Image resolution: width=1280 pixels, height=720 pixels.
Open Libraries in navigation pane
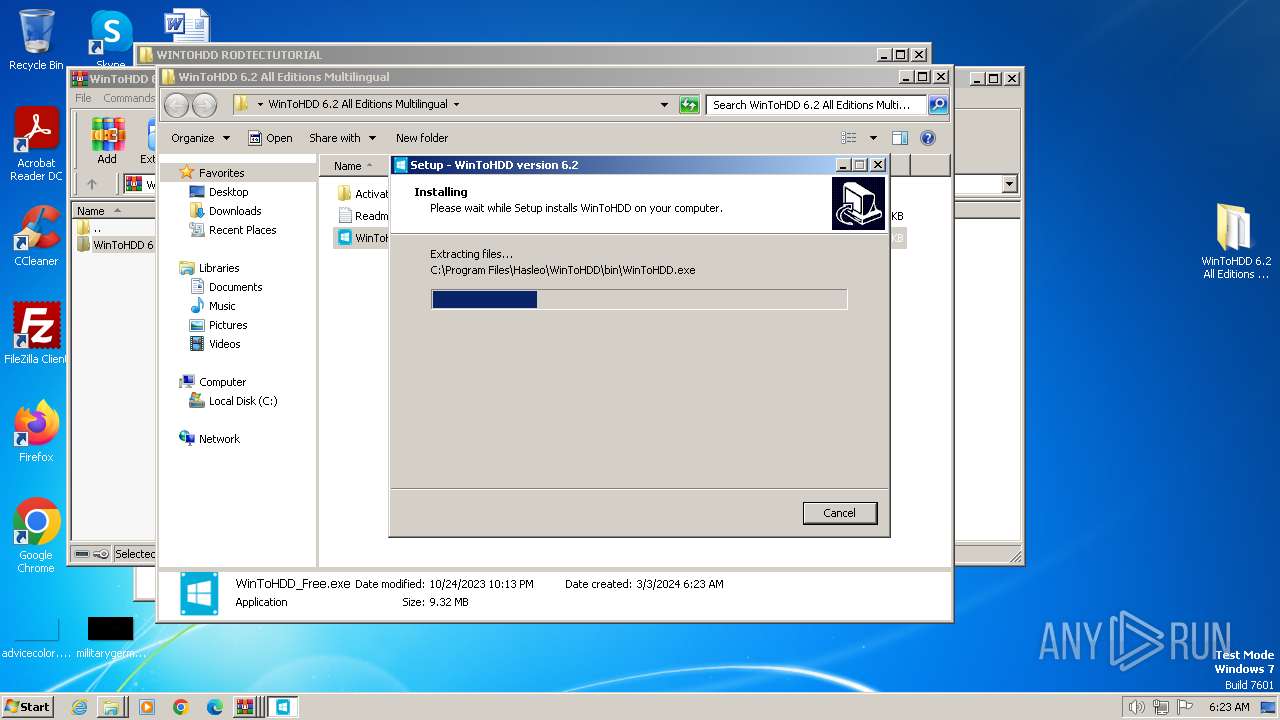click(x=219, y=268)
